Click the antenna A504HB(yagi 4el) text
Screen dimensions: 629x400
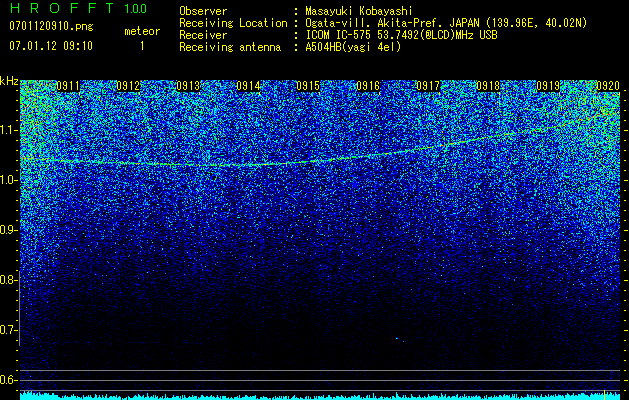pos(353,47)
